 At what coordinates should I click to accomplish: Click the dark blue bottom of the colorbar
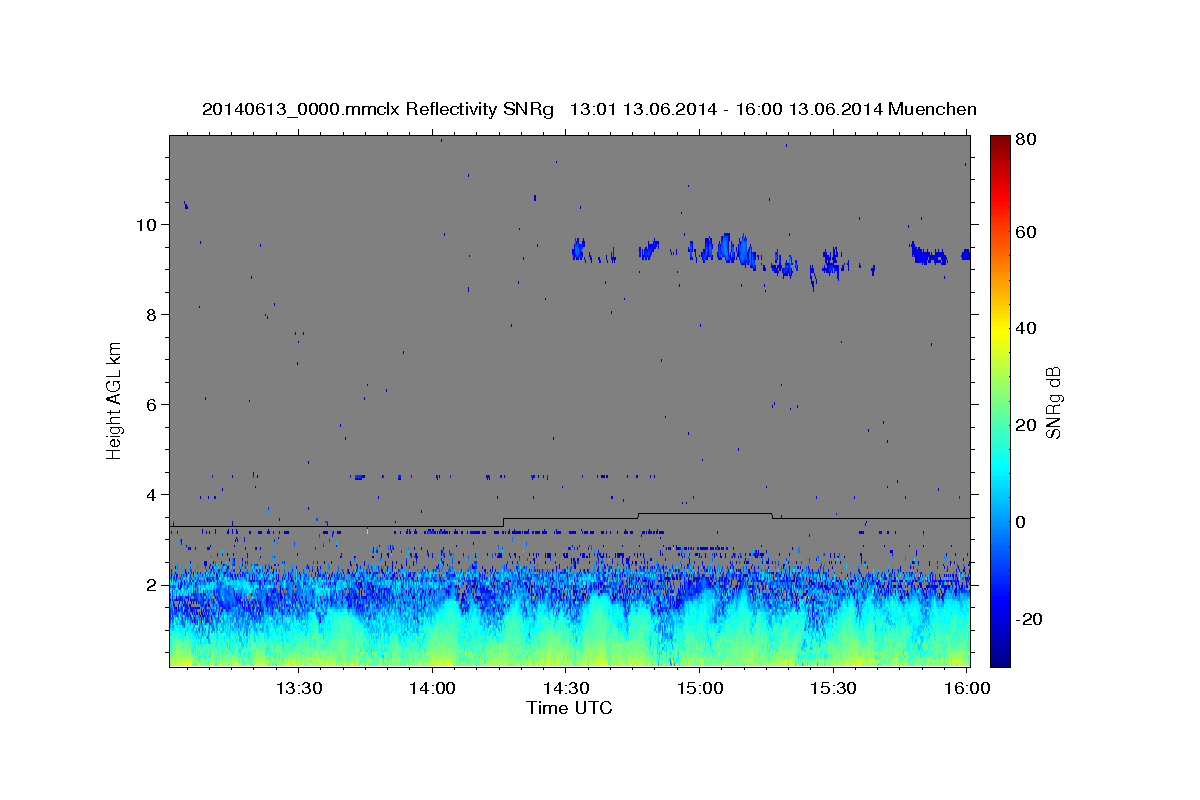[x=1000, y=655]
